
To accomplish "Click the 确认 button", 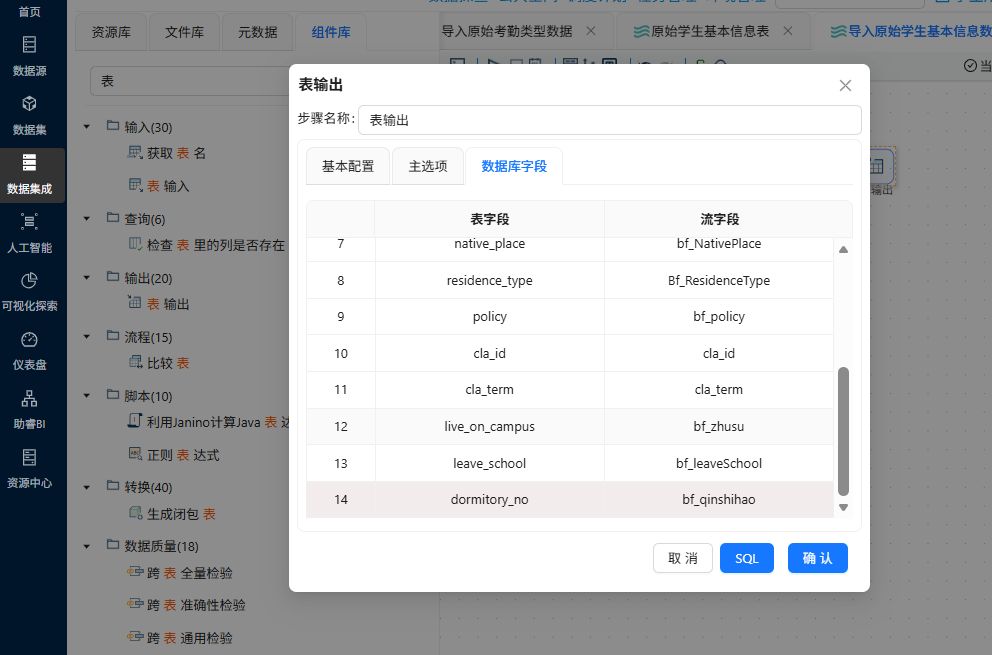I will click(x=817, y=558).
